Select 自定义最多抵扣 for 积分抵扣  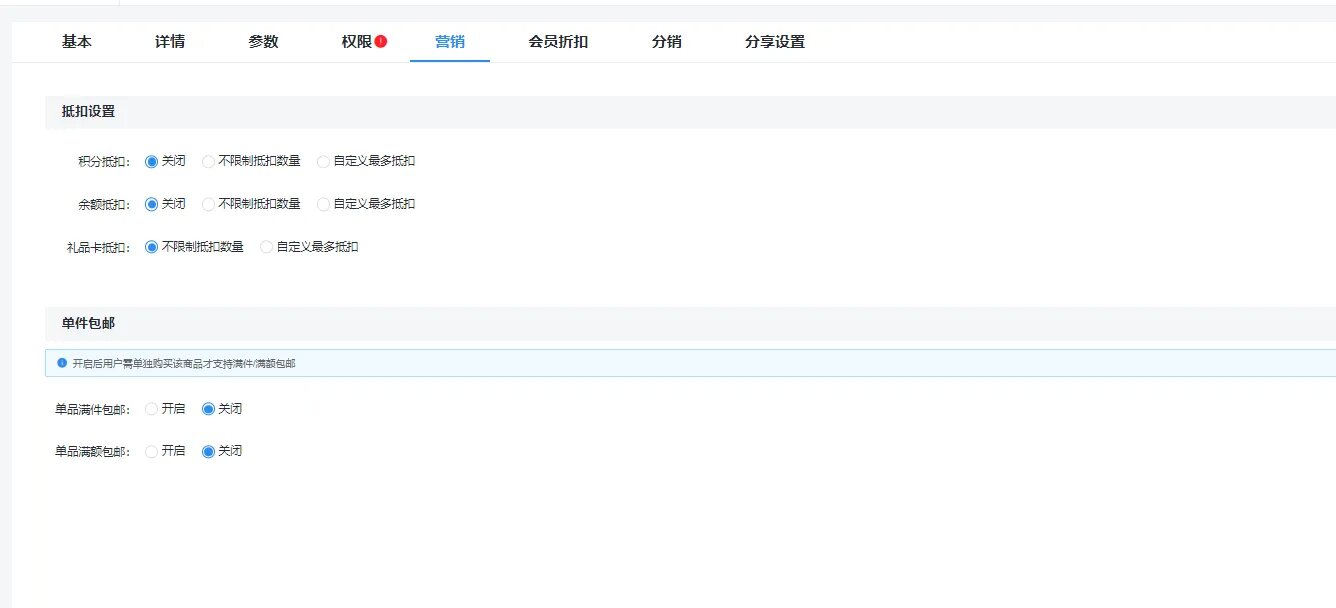[323, 161]
